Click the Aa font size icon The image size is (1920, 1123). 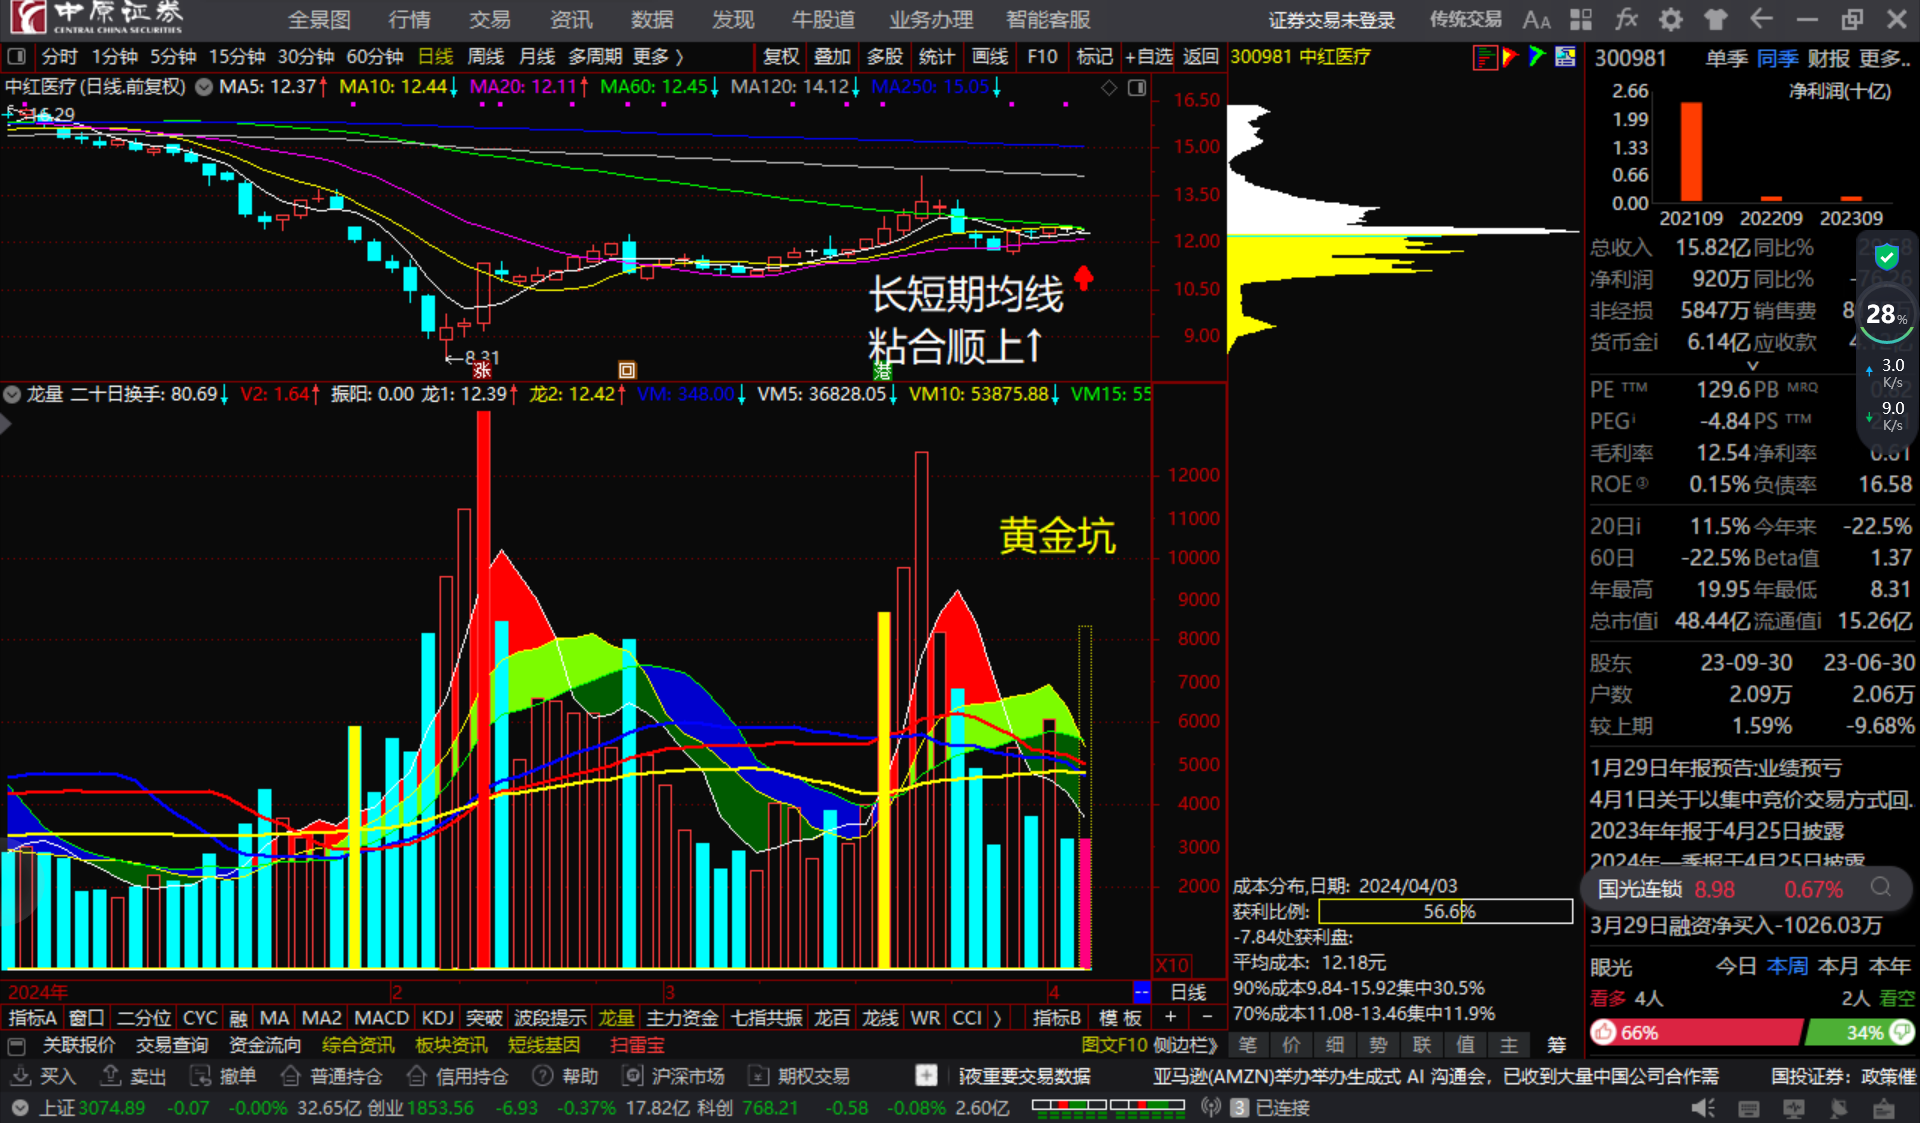pyautogui.click(x=1536, y=20)
